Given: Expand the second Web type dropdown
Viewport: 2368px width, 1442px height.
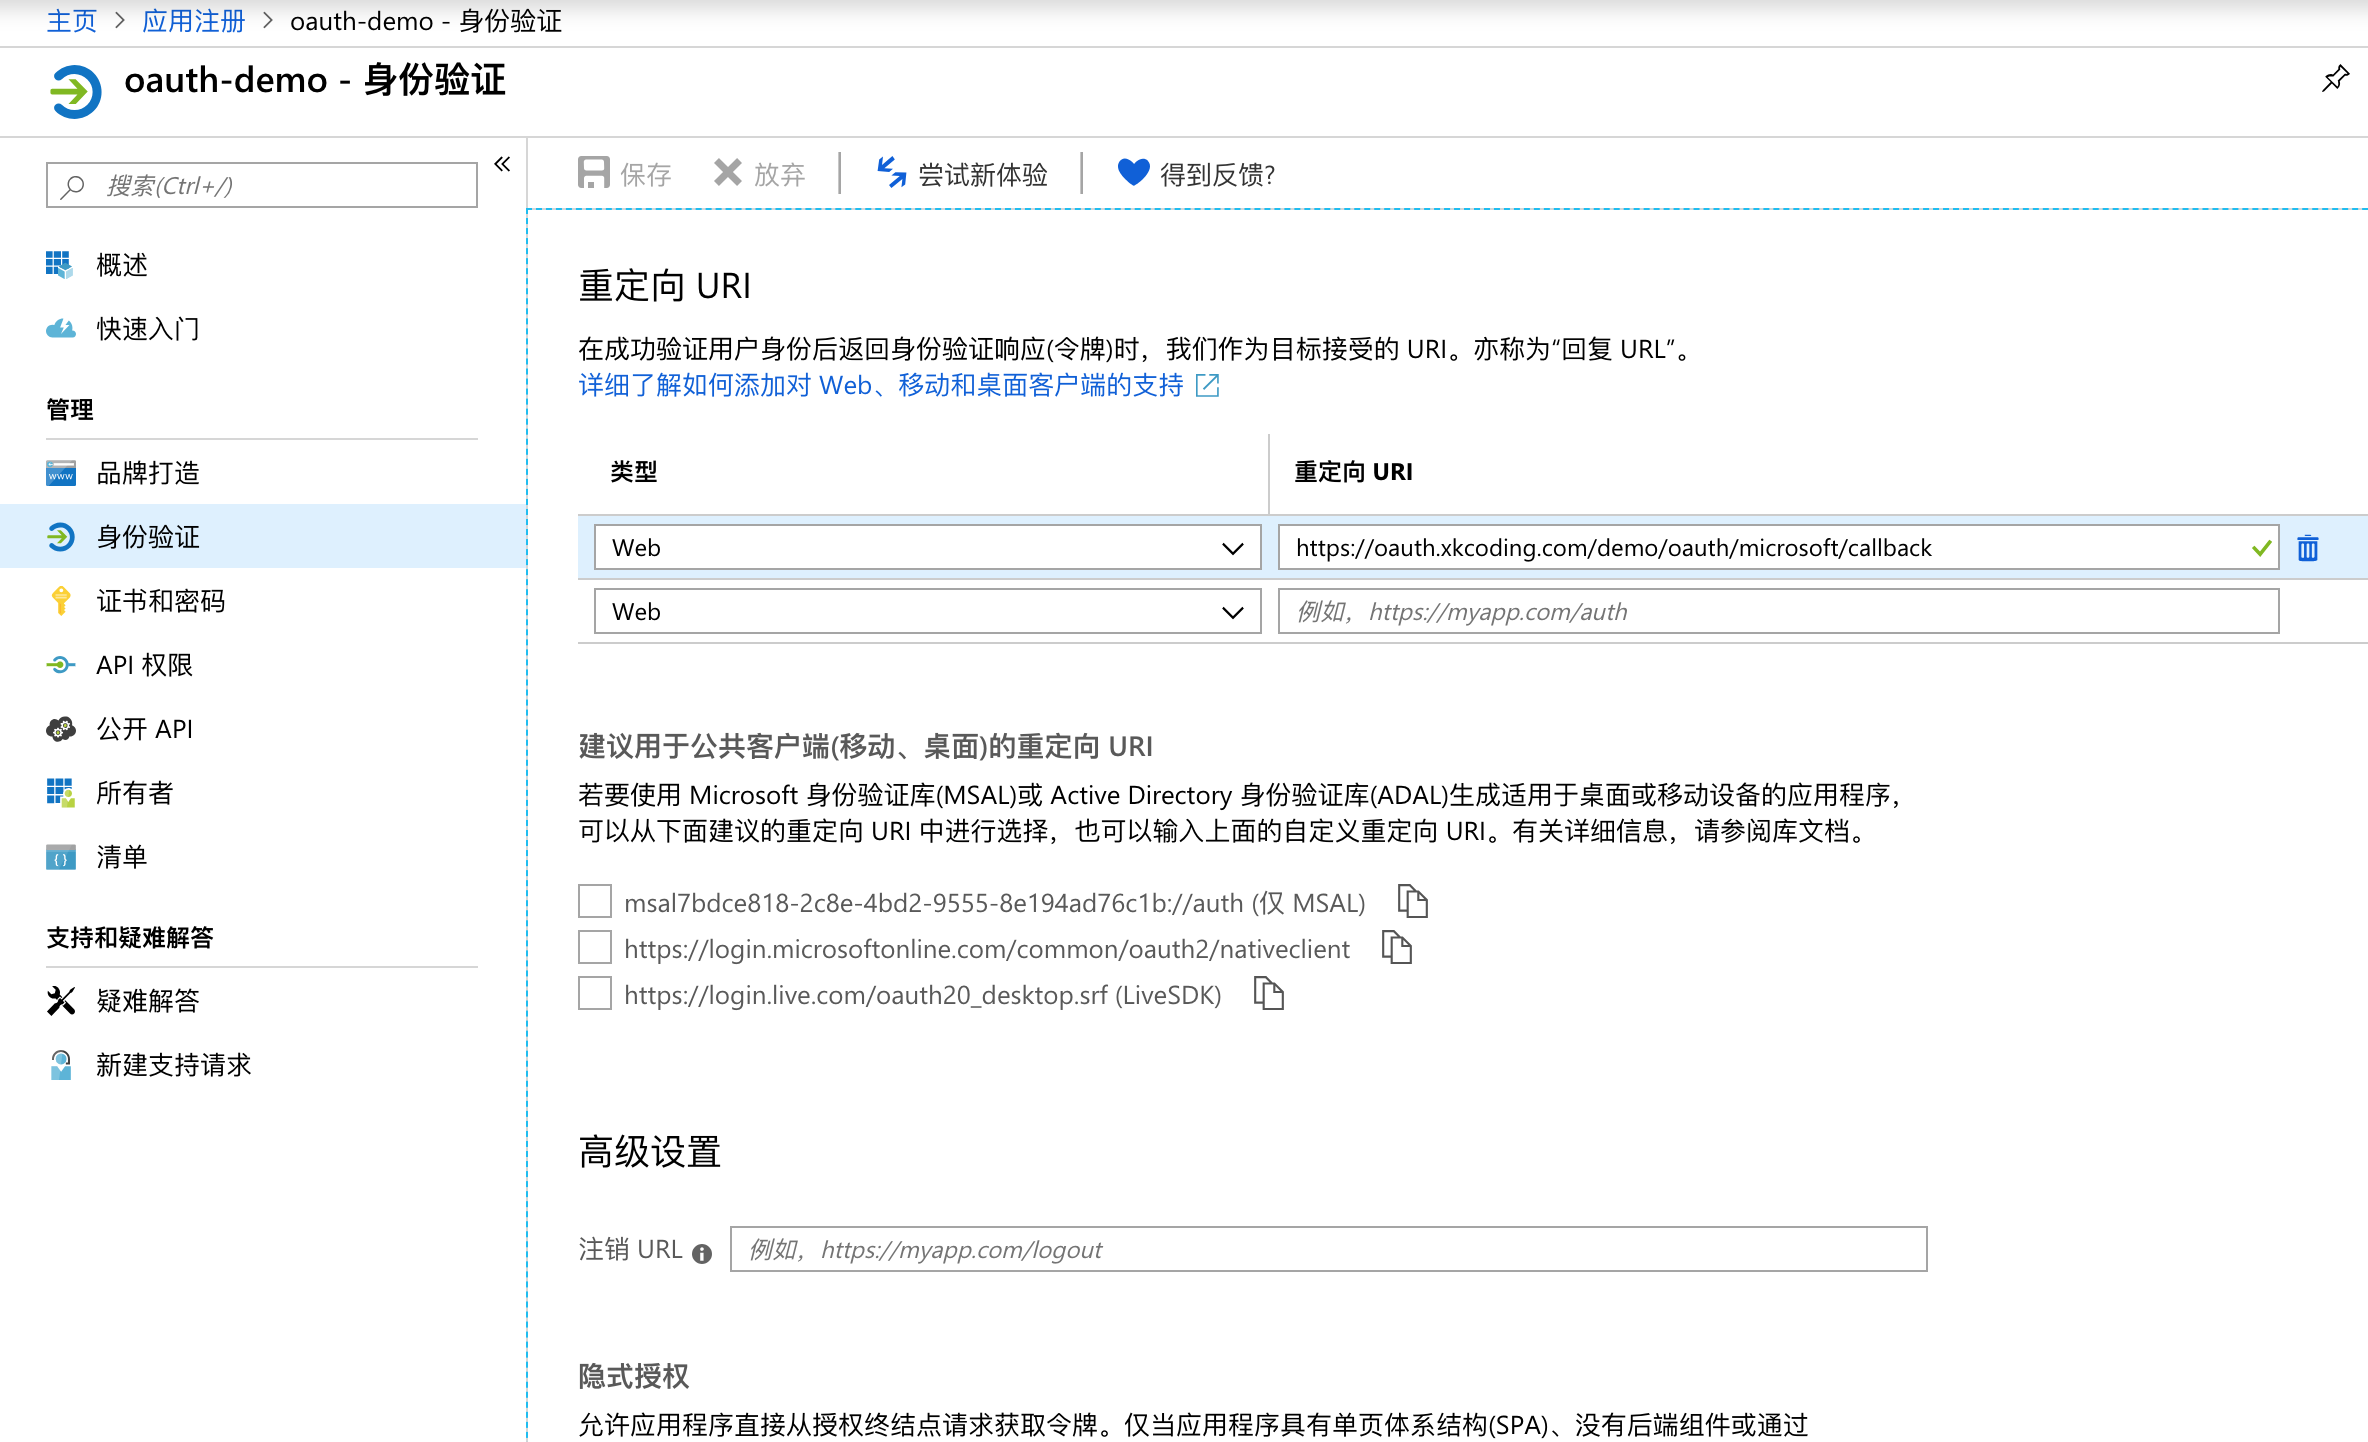Looking at the screenshot, I should [927, 612].
